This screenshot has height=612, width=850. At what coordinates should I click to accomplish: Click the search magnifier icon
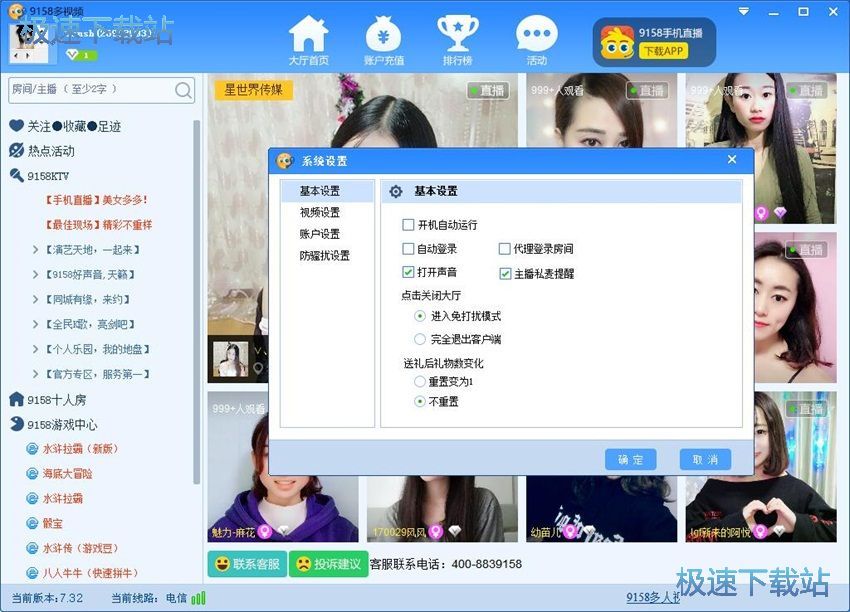[183, 90]
